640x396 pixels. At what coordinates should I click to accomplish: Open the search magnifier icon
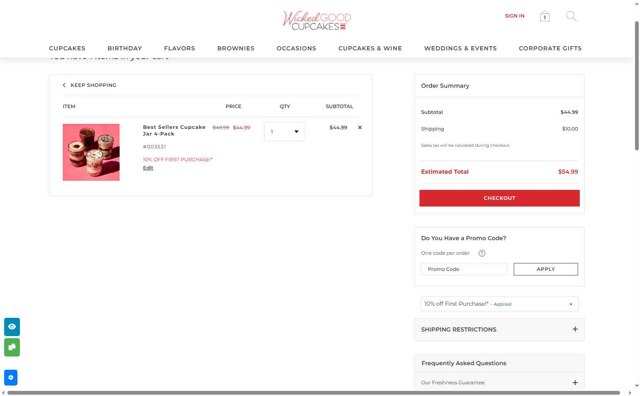click(x=571, y=16)
